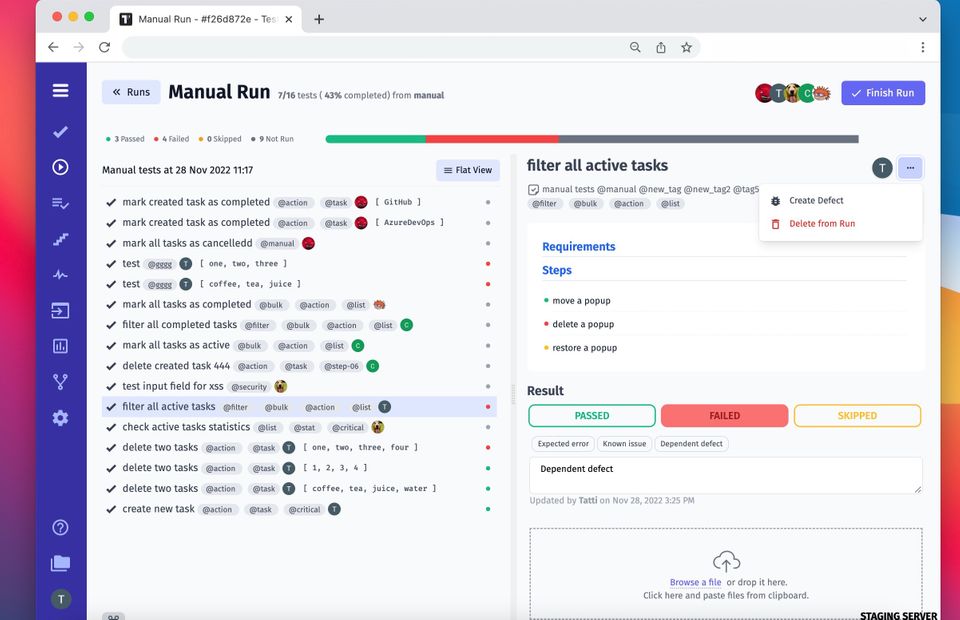Click the green passed segment of progress bar
The height and width of the screenshot is (620, 960).
[375, 139]
